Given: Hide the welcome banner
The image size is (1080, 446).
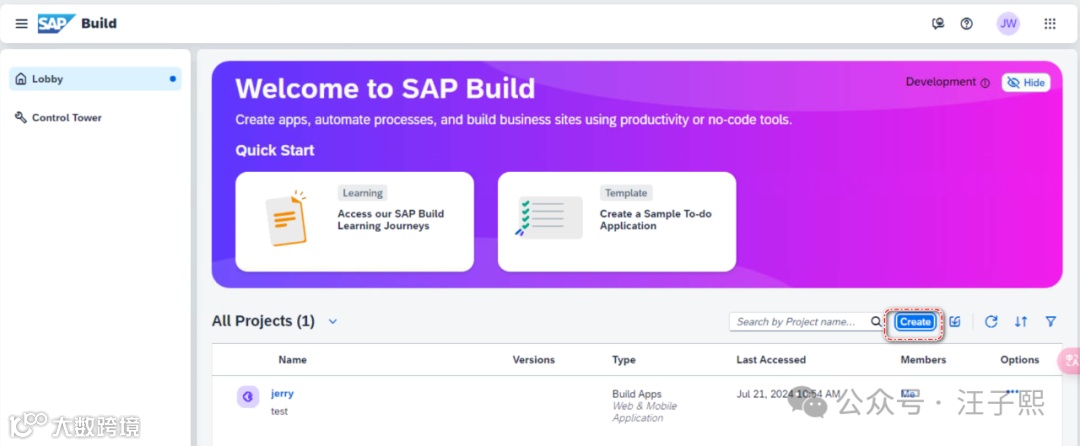Looking at the screenshot, I should click(1026, 82).
